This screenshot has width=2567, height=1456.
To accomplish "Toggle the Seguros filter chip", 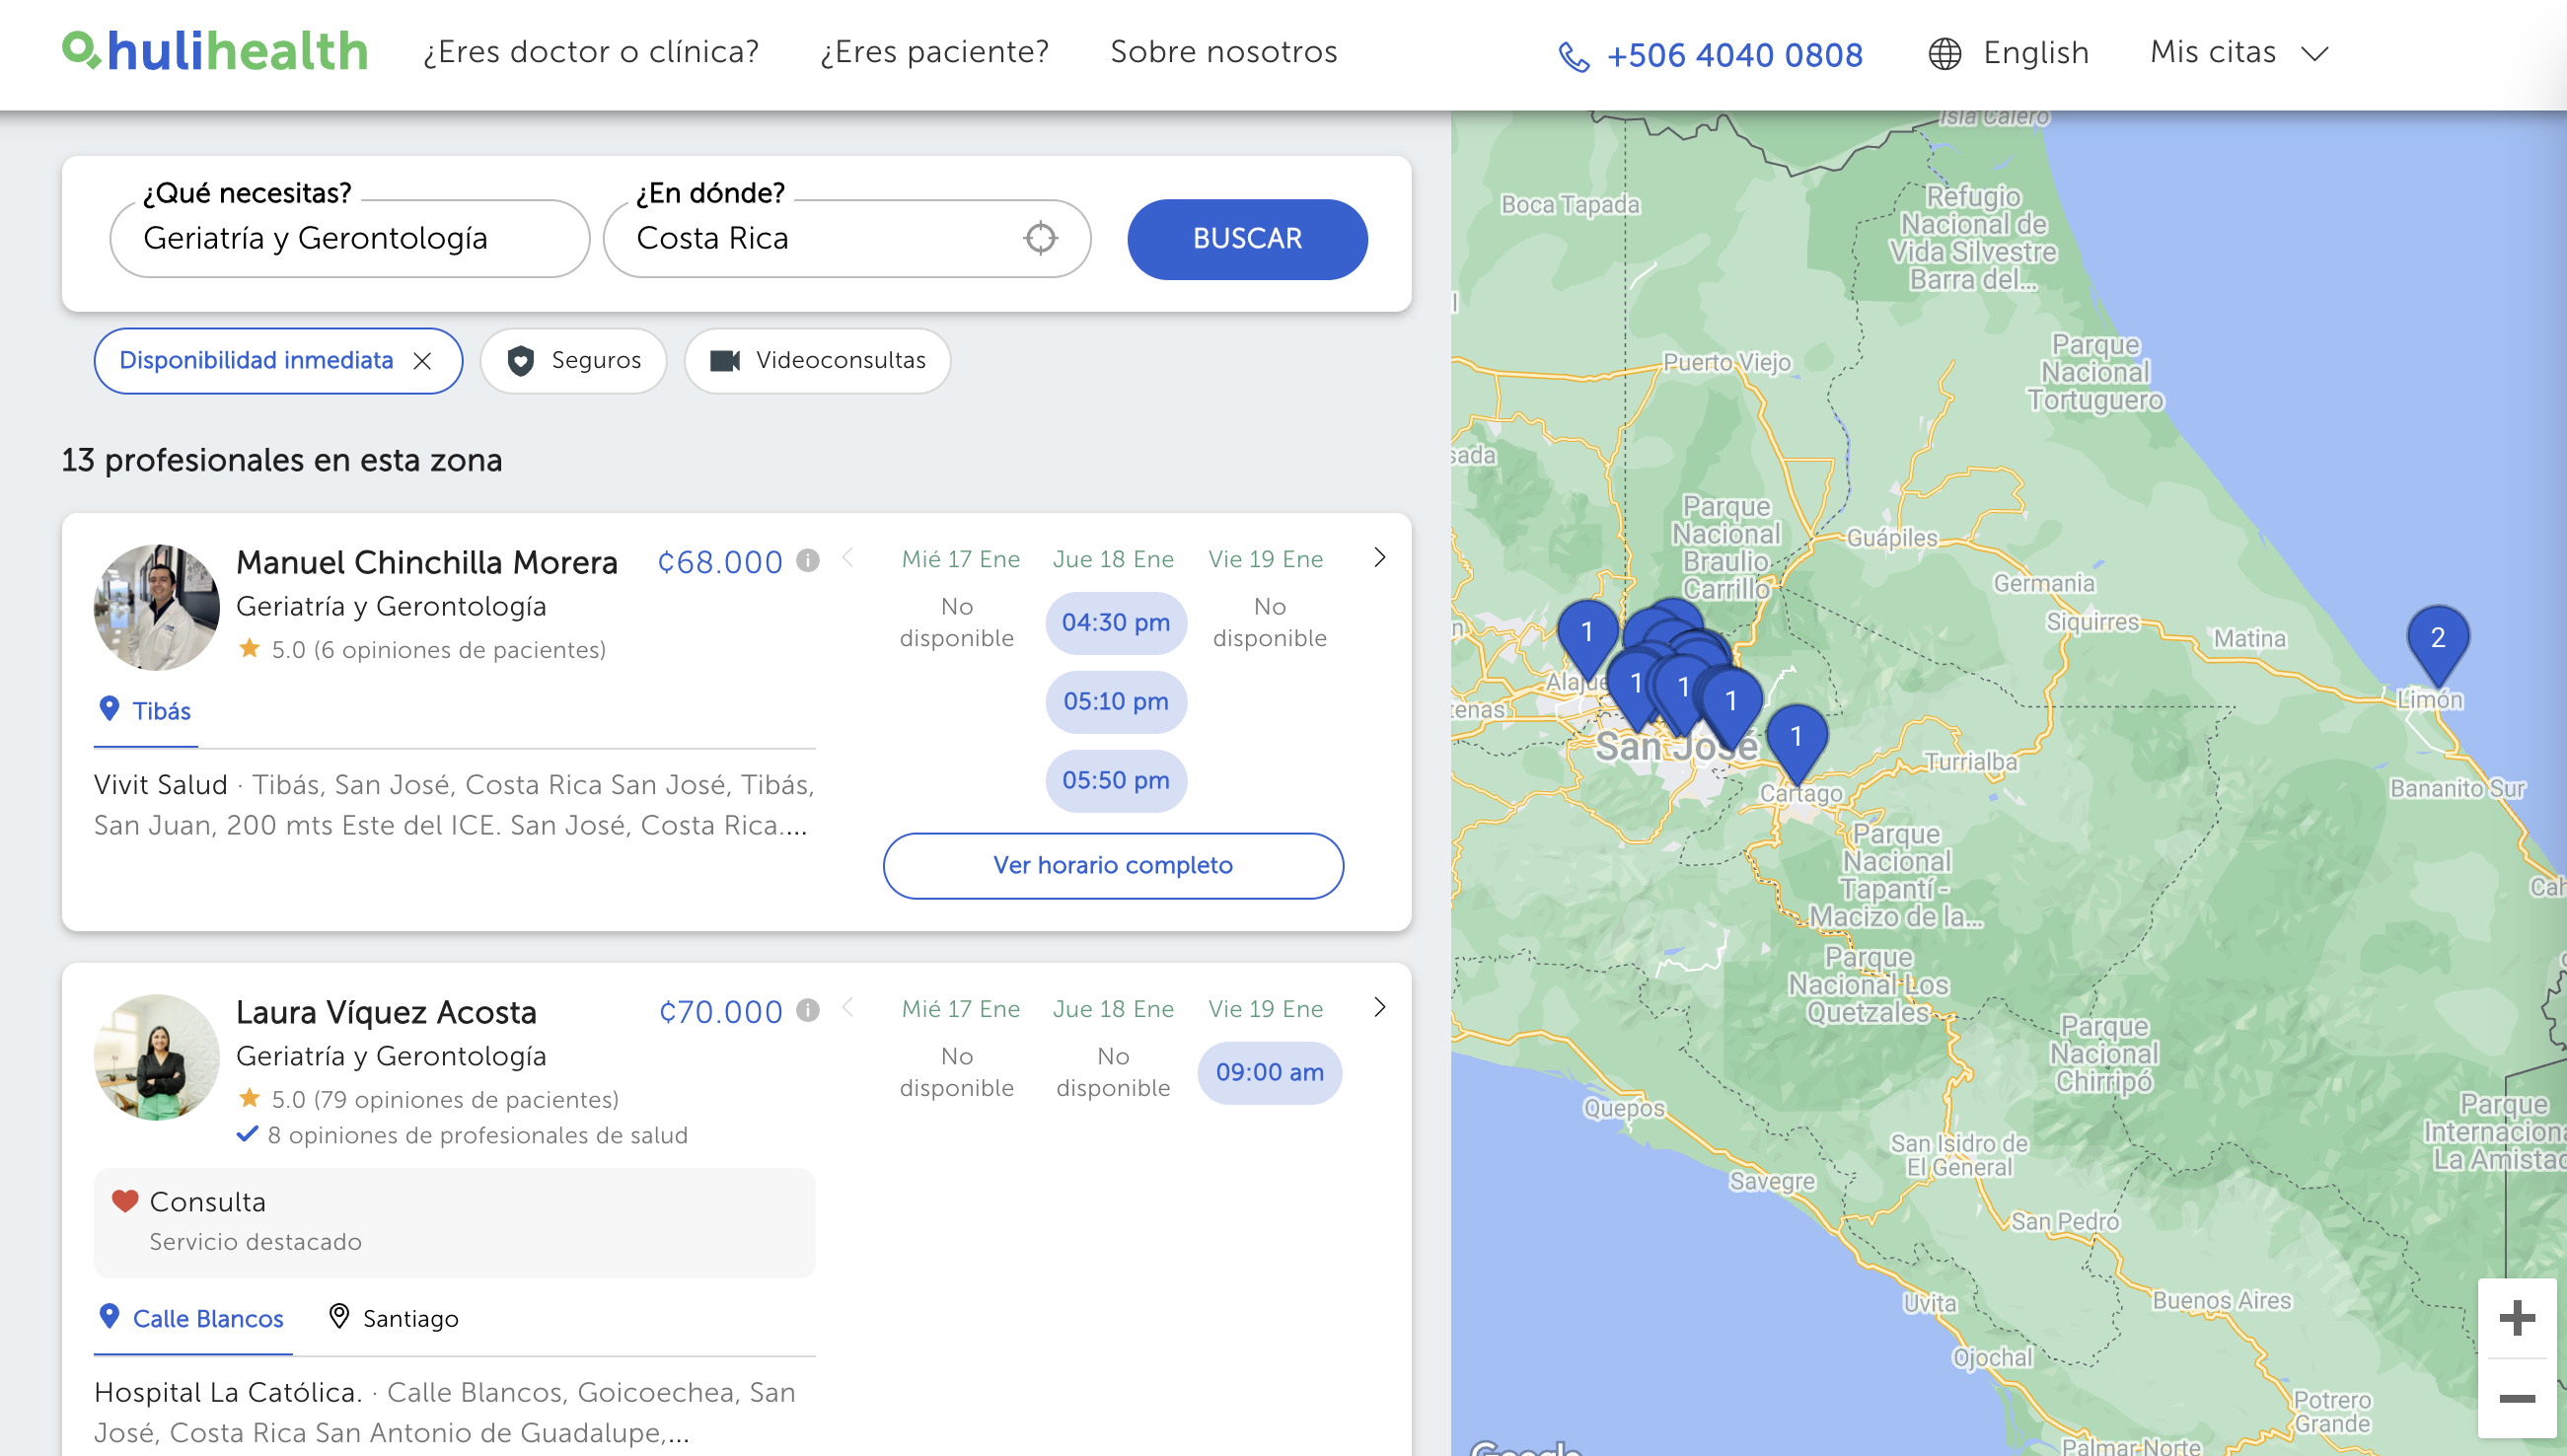I will pos(574,361).
